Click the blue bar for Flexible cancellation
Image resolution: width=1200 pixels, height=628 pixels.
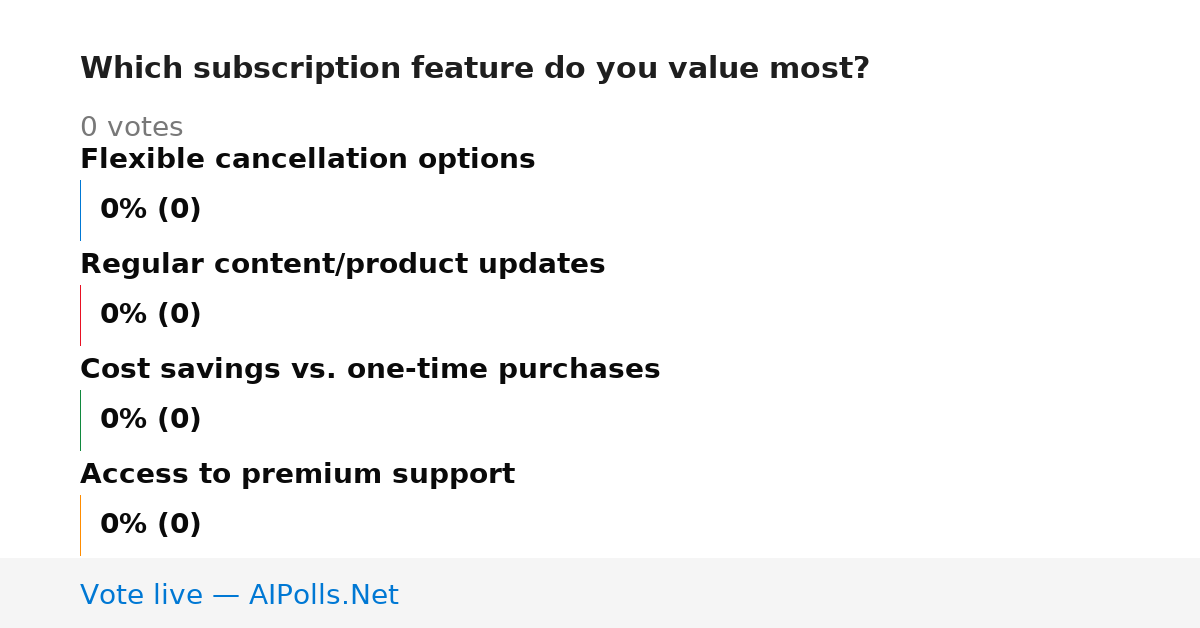[x=80, y=210]
